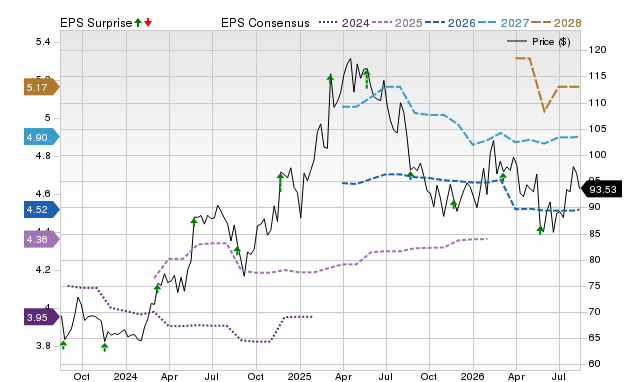Select the dark blue 4.52 EPS value tag
This screenshot has height=382, width=640.
coord(42,209)
